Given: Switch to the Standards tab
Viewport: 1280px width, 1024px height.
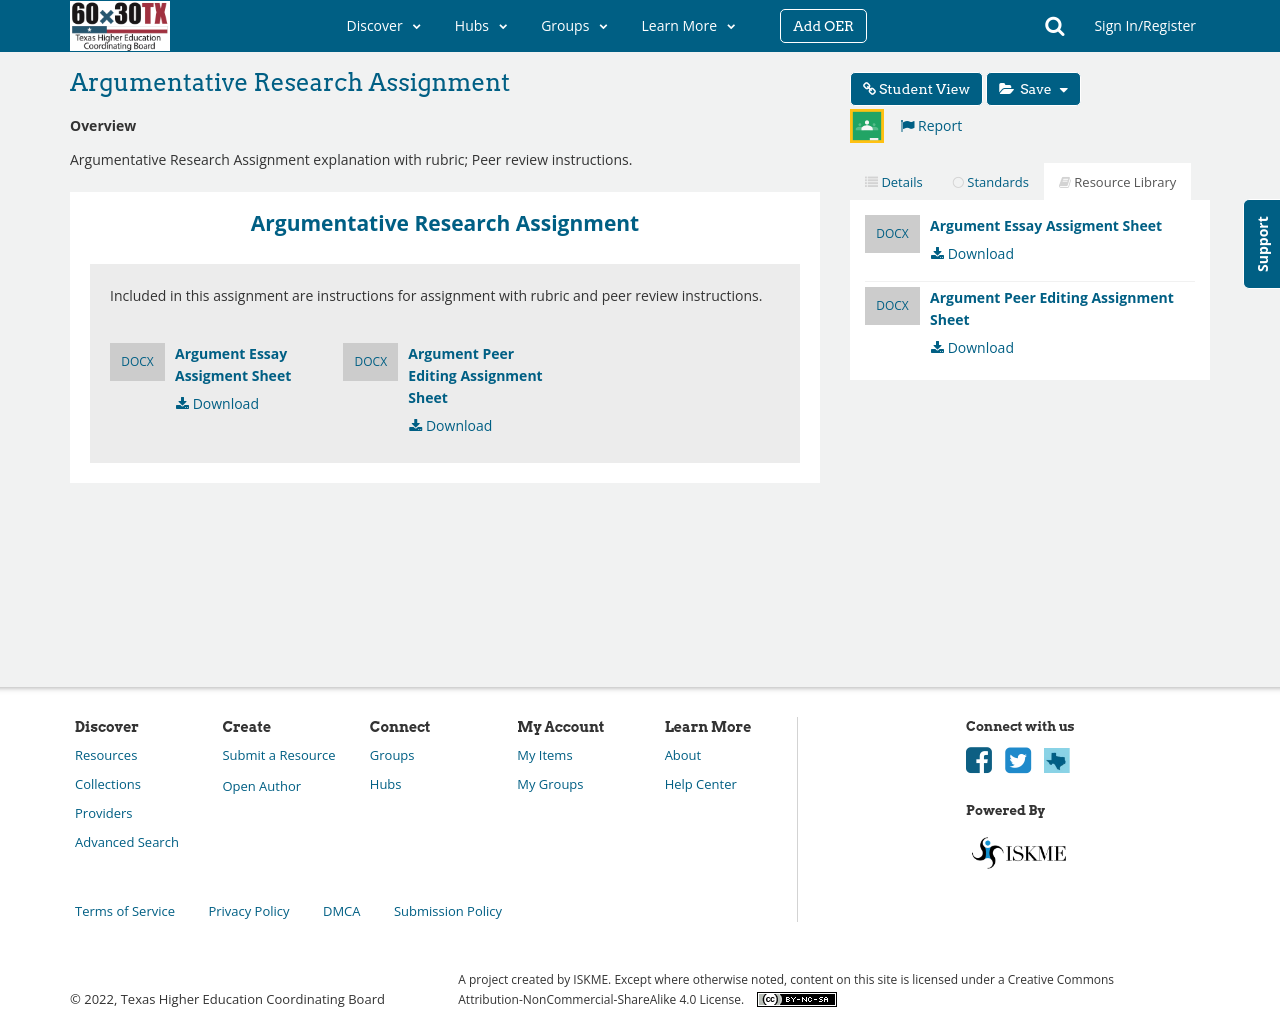Looking at the screenshot, I should 990,182.
